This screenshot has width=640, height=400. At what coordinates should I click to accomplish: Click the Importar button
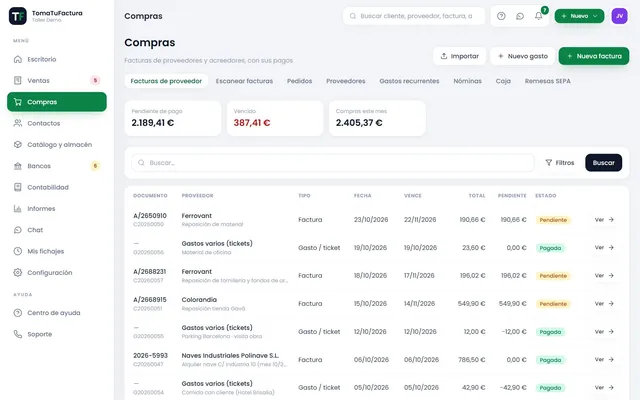pos(460,56)
